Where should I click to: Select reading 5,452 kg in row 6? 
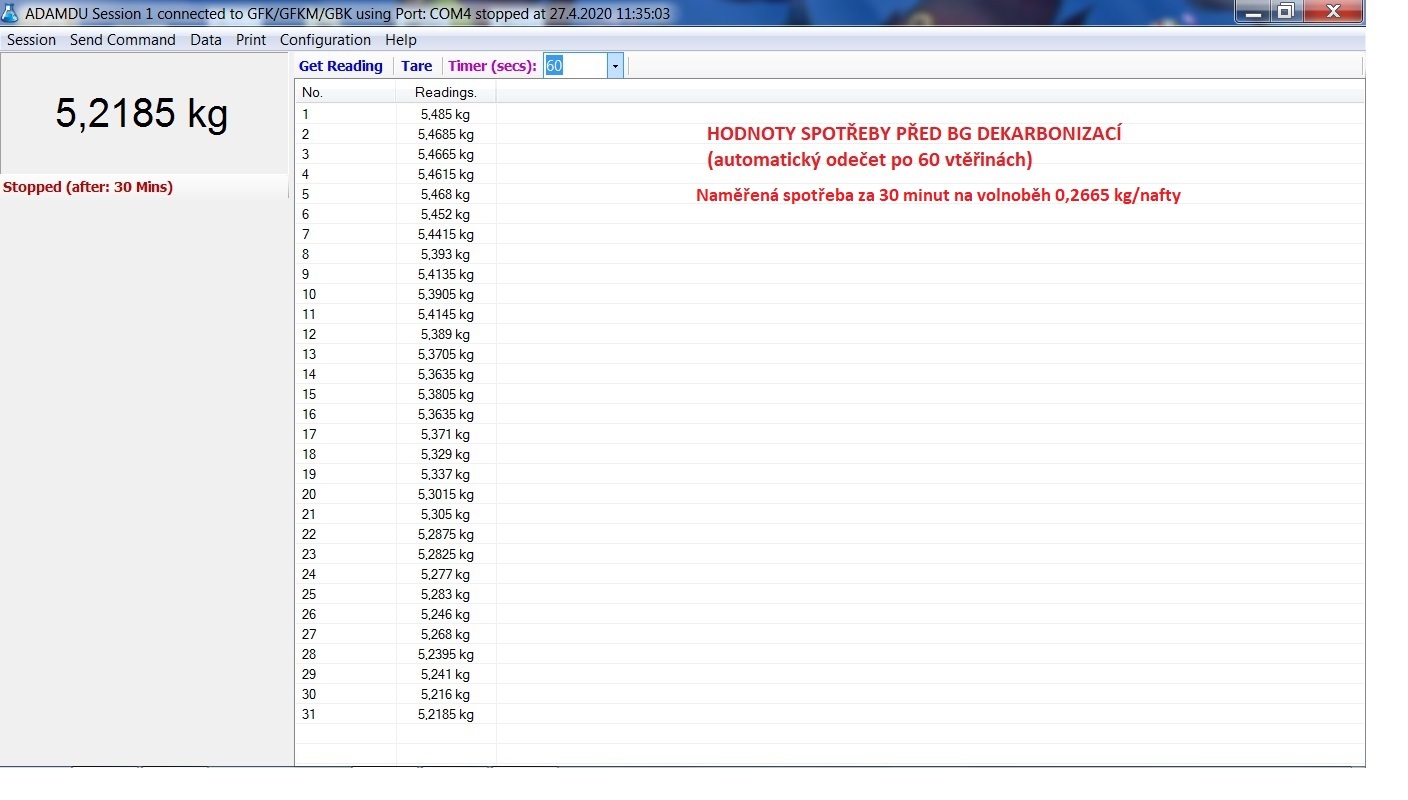(x=446, y=214)
